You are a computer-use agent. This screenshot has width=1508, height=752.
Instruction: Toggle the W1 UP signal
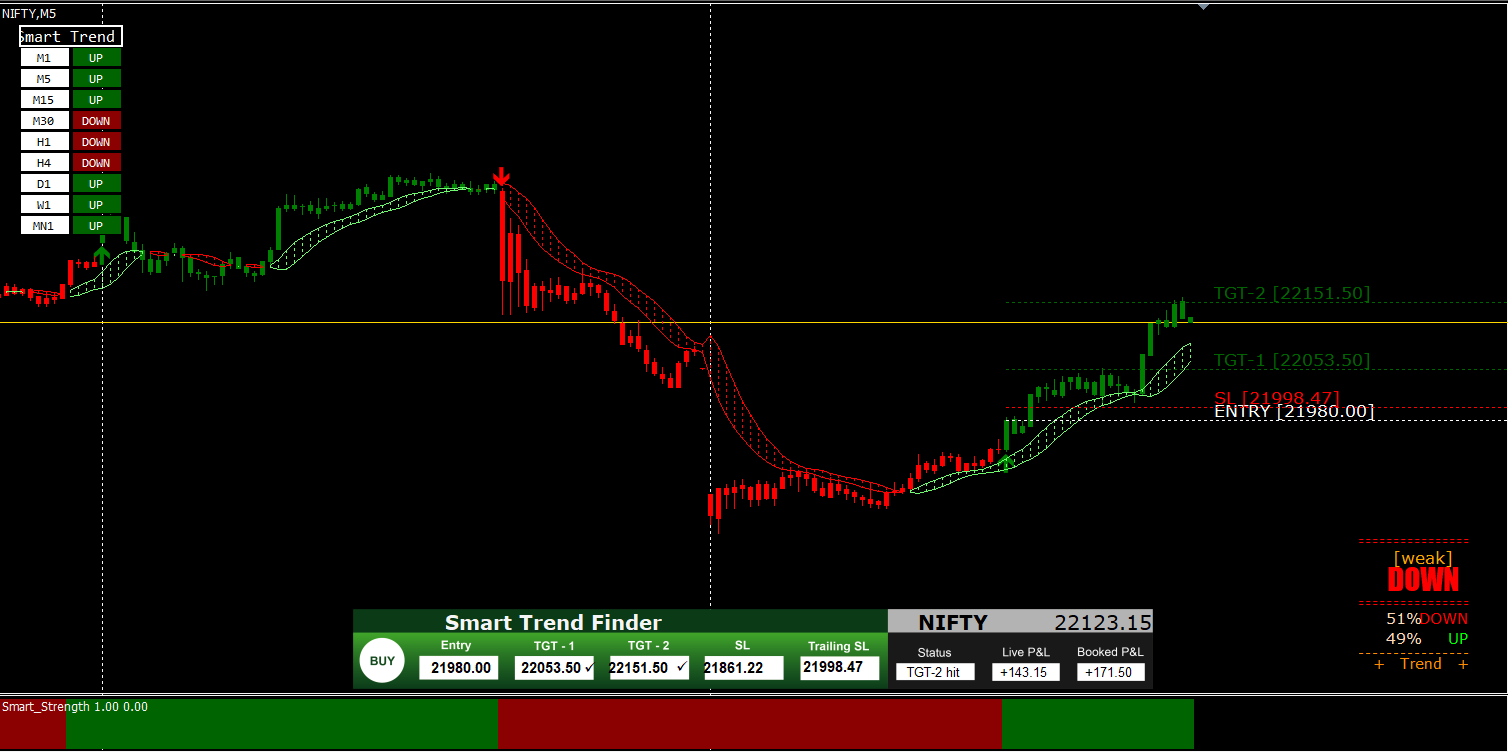(96, 204)
